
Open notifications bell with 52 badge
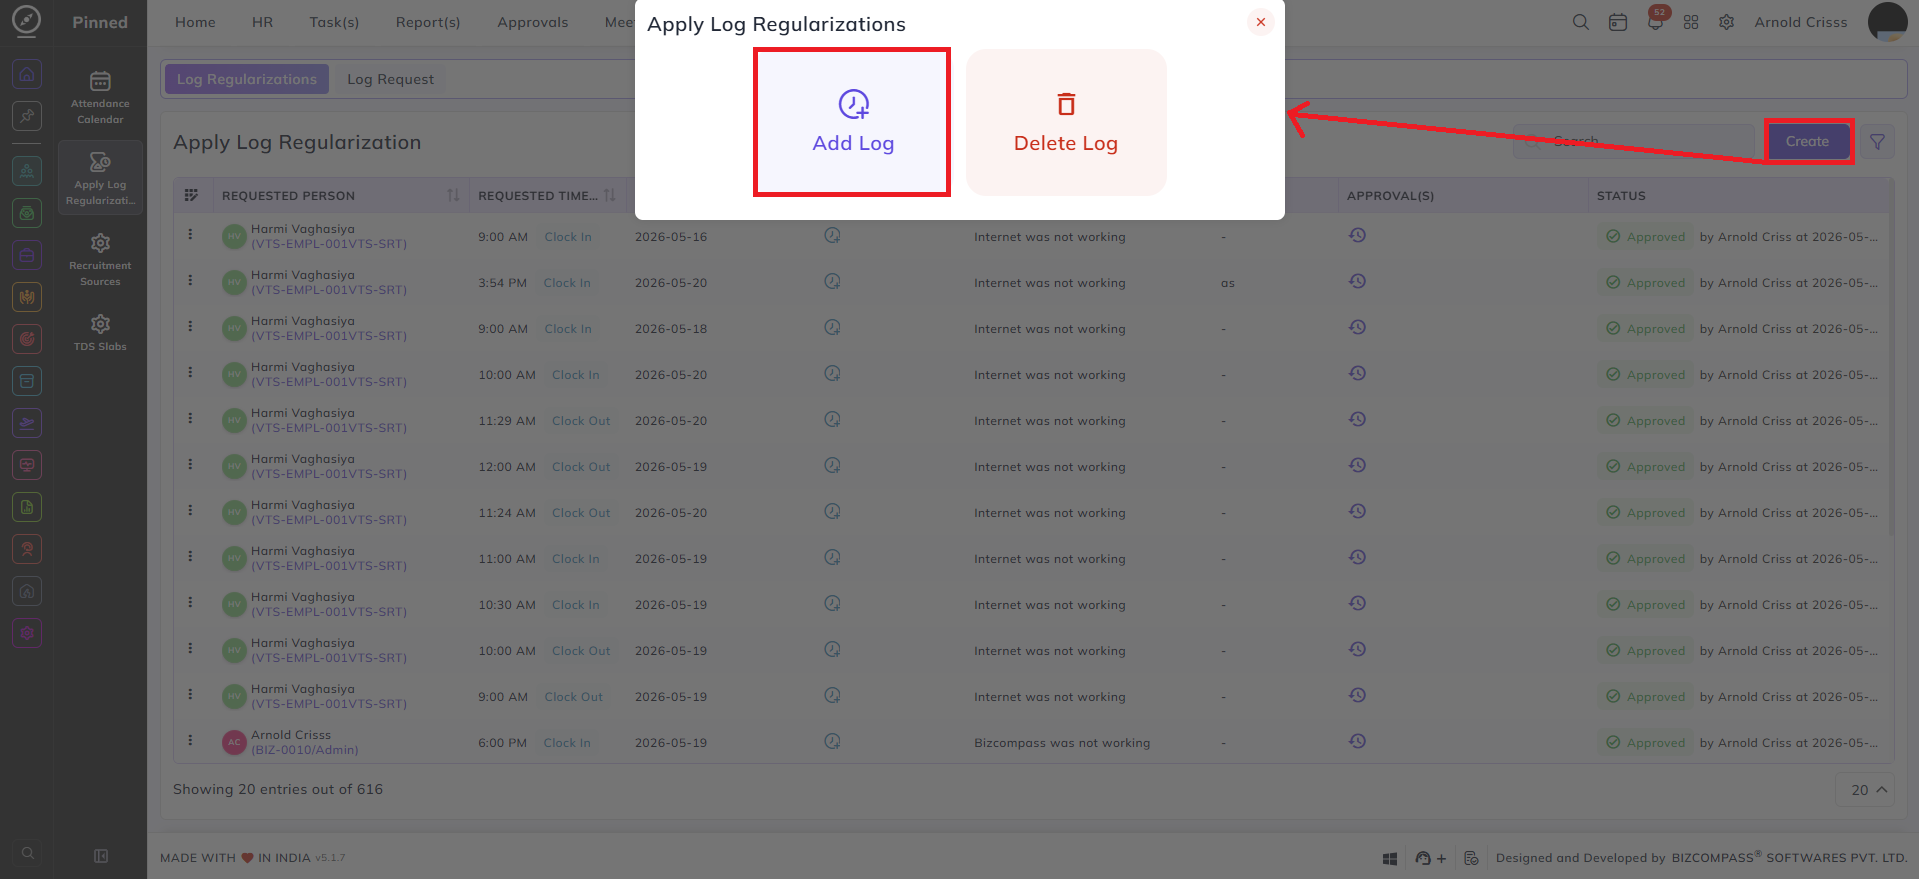tap(1655, 22)
